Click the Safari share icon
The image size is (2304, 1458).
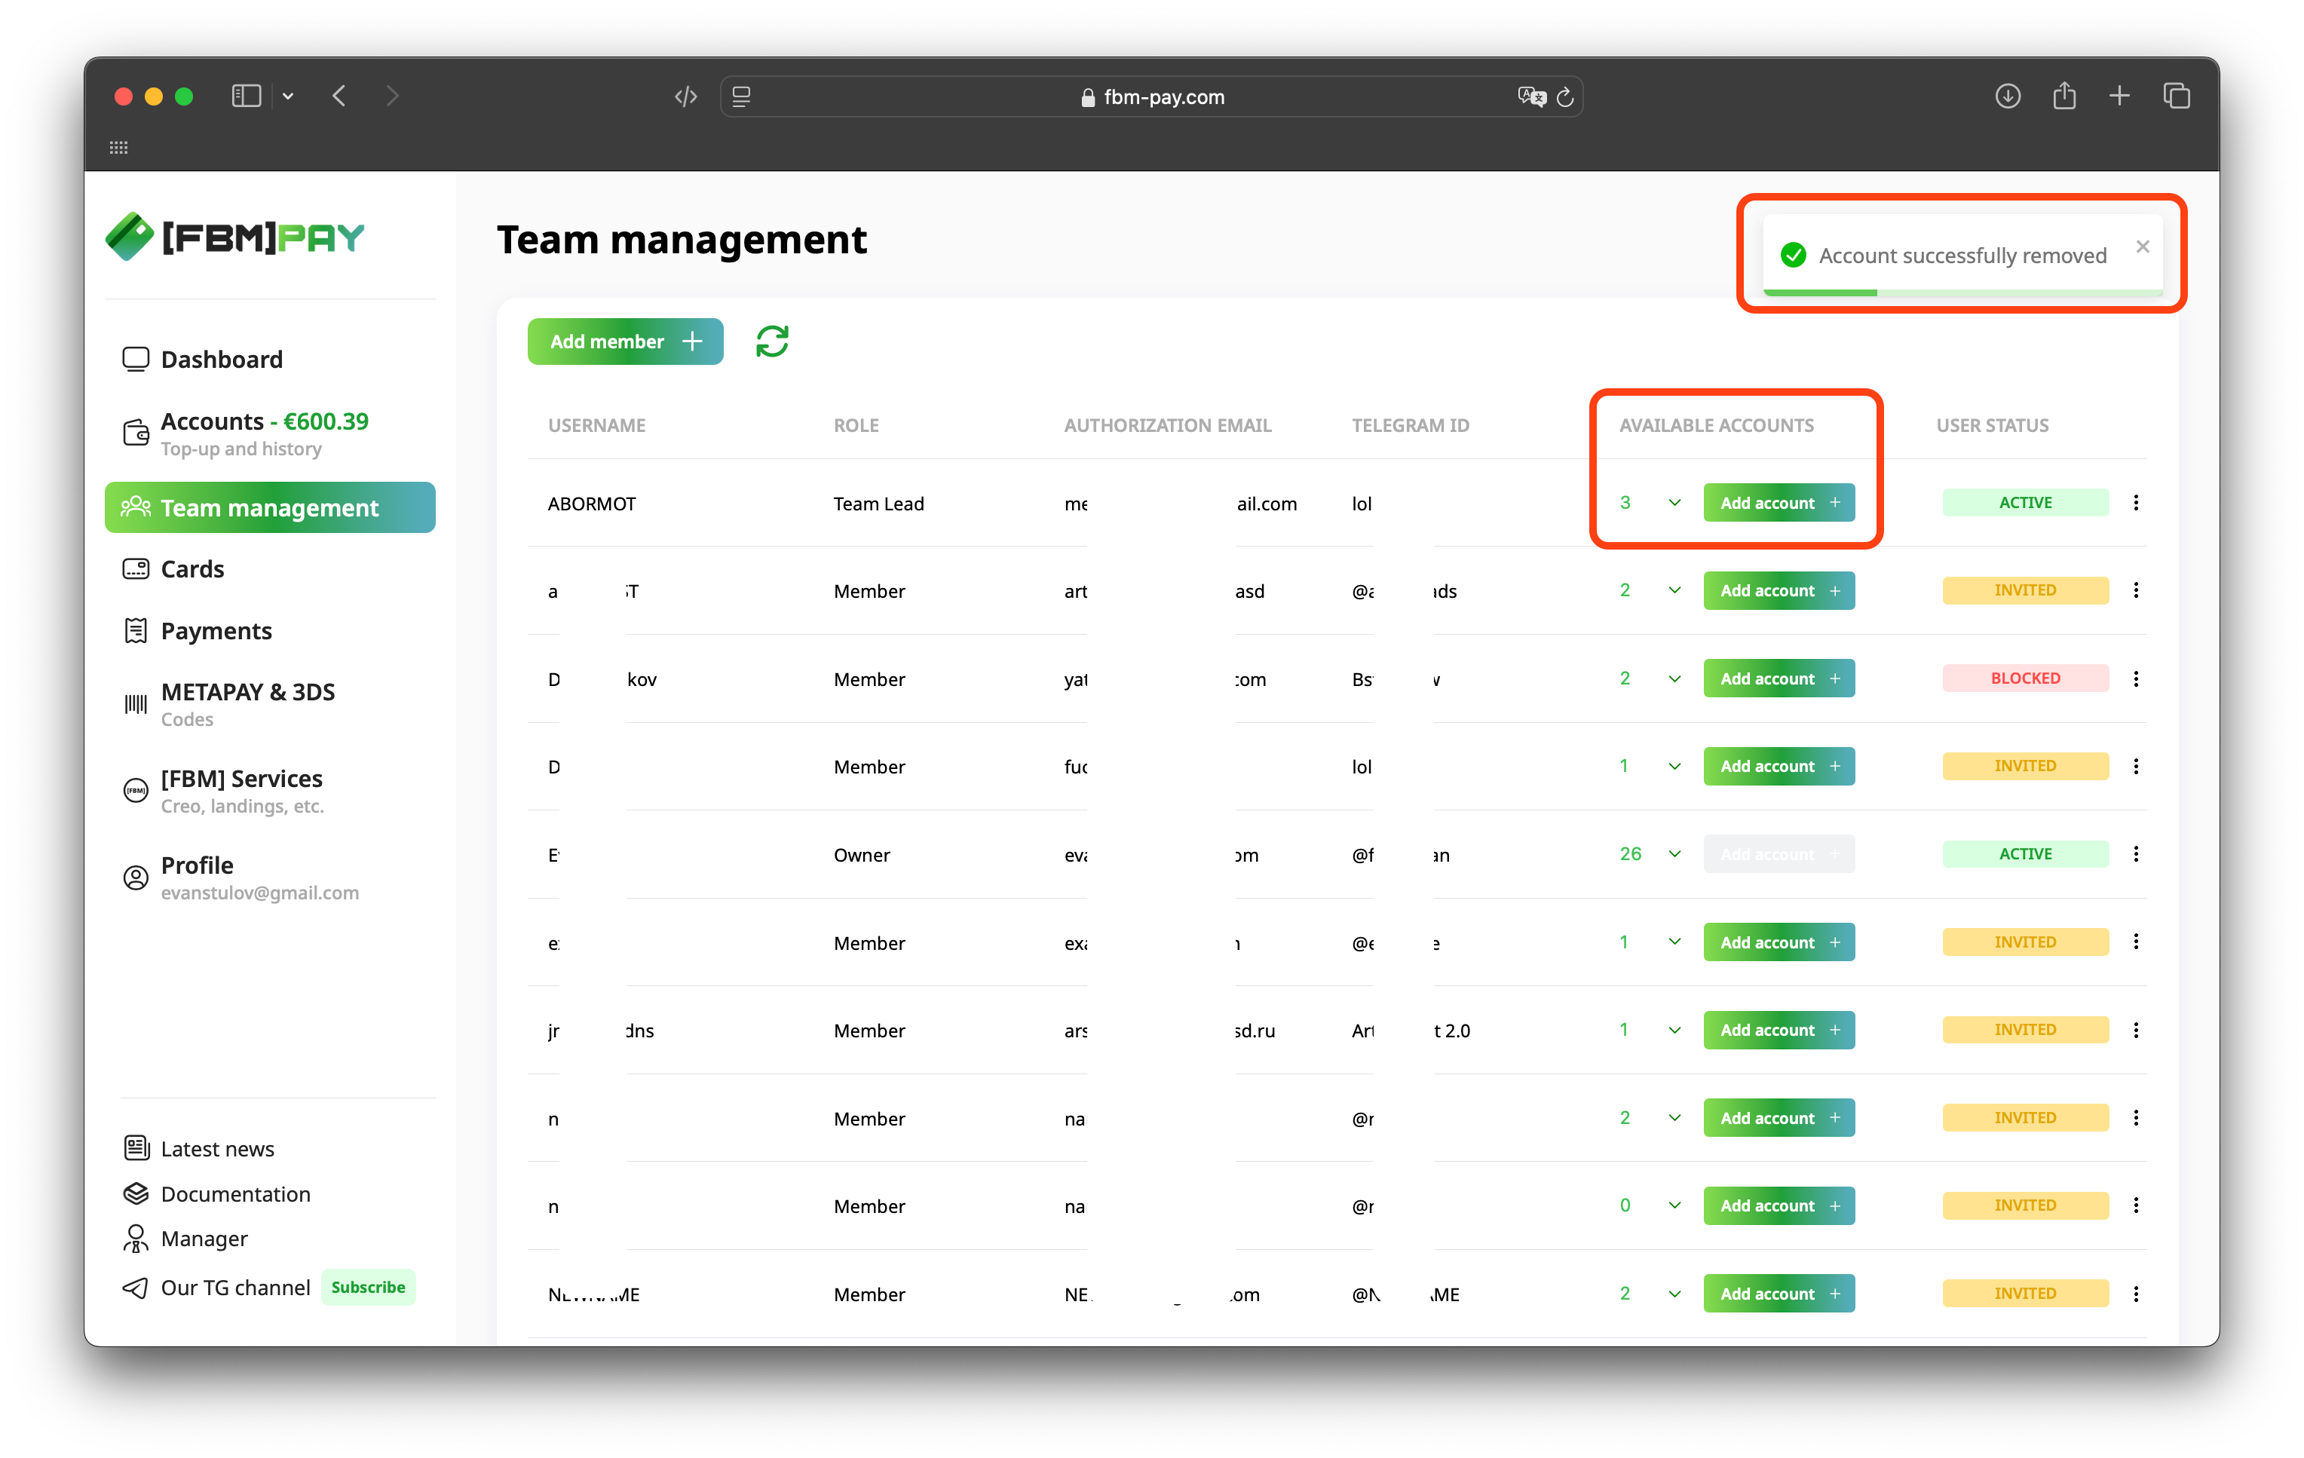(x=2064, y=96)
